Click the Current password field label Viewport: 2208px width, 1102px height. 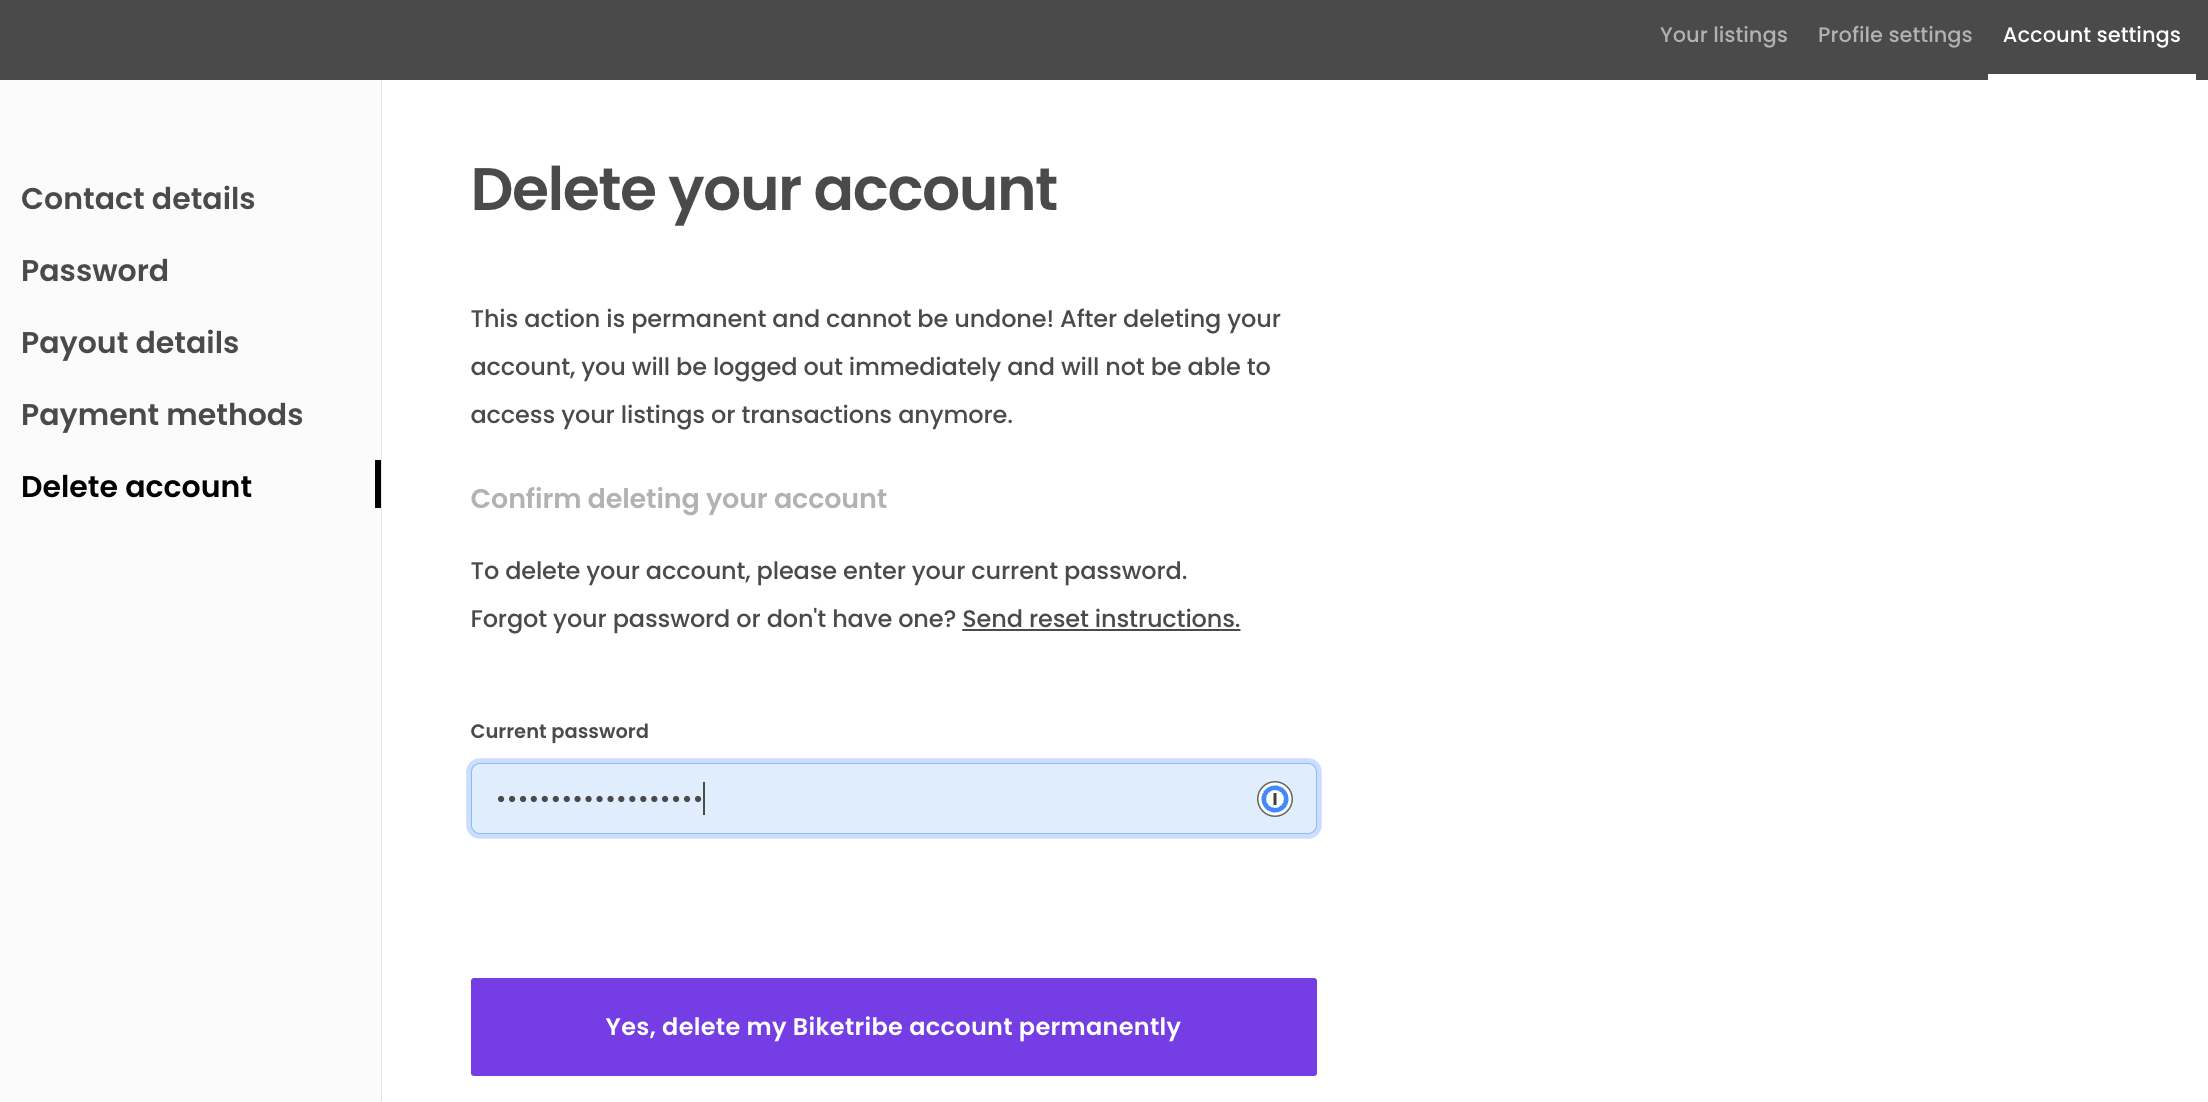[559, 731]
